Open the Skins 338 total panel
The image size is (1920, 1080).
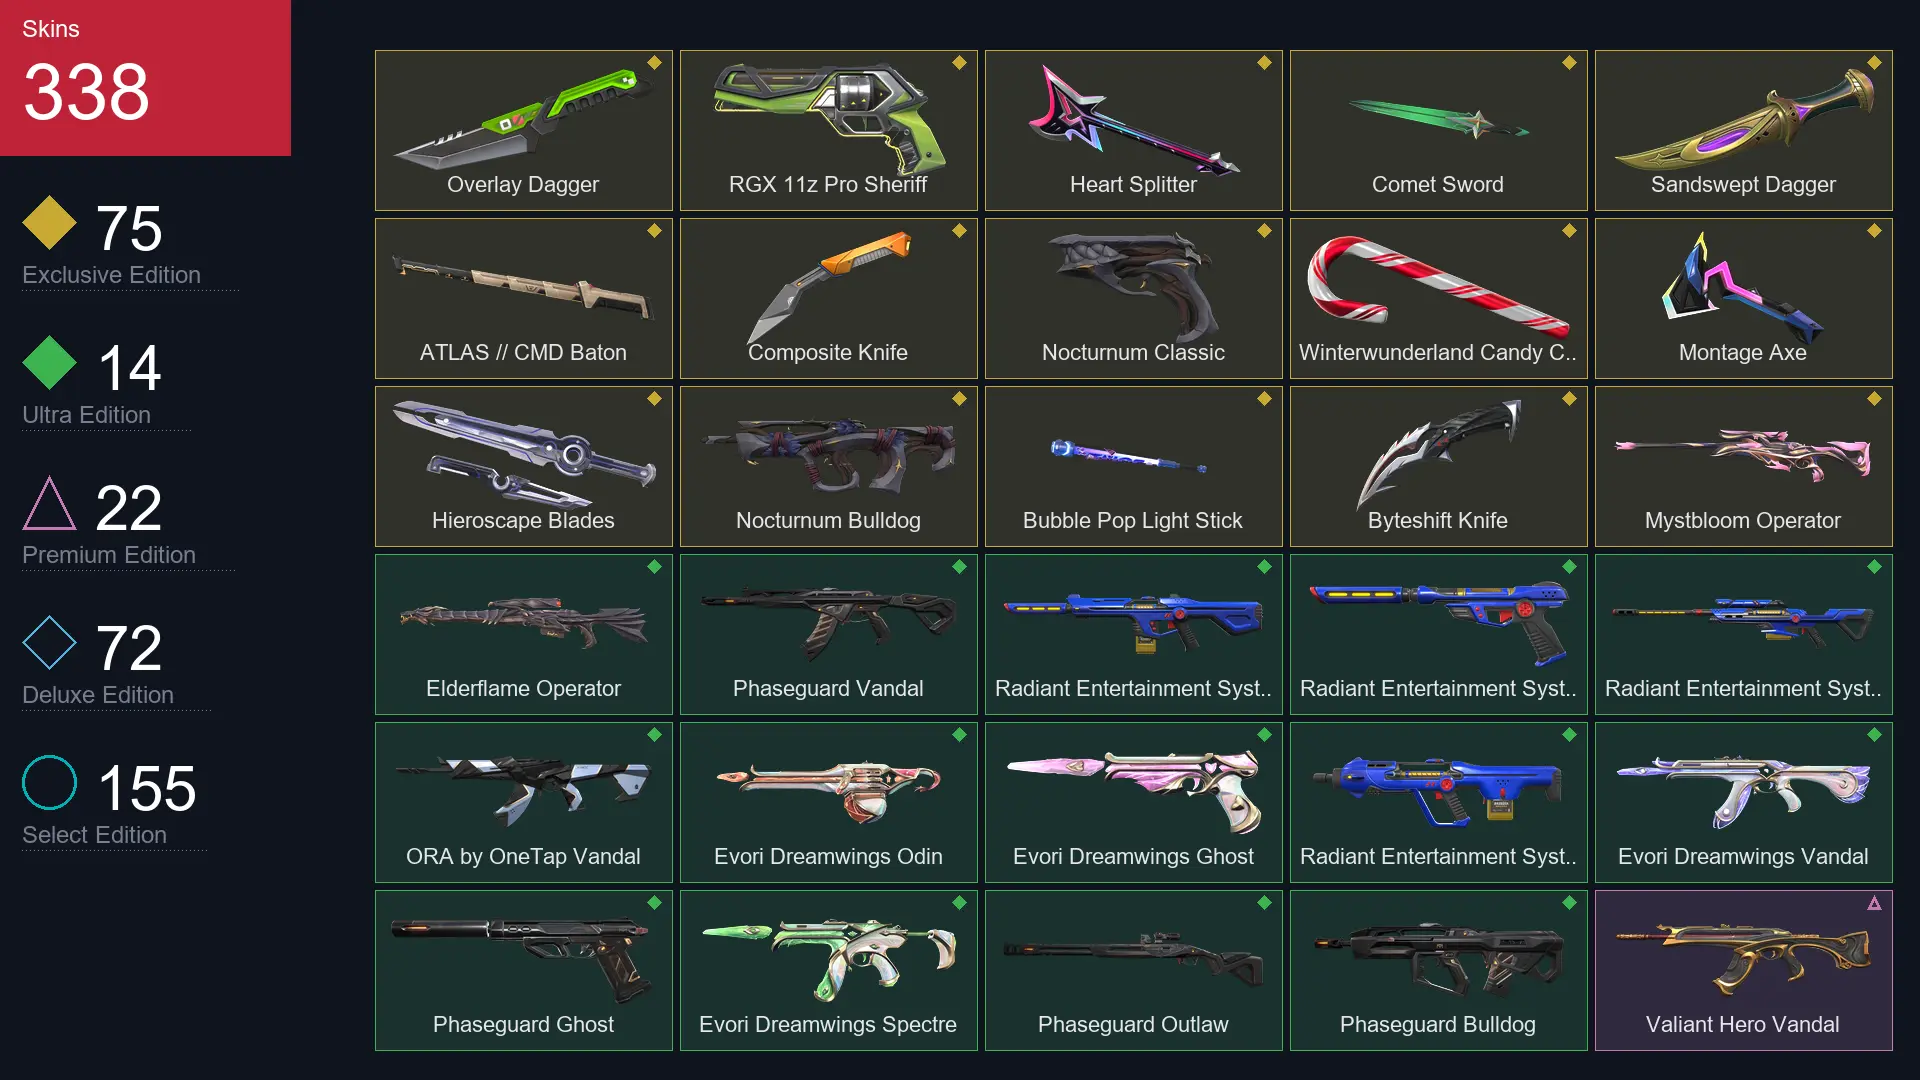tap(145, 78)
